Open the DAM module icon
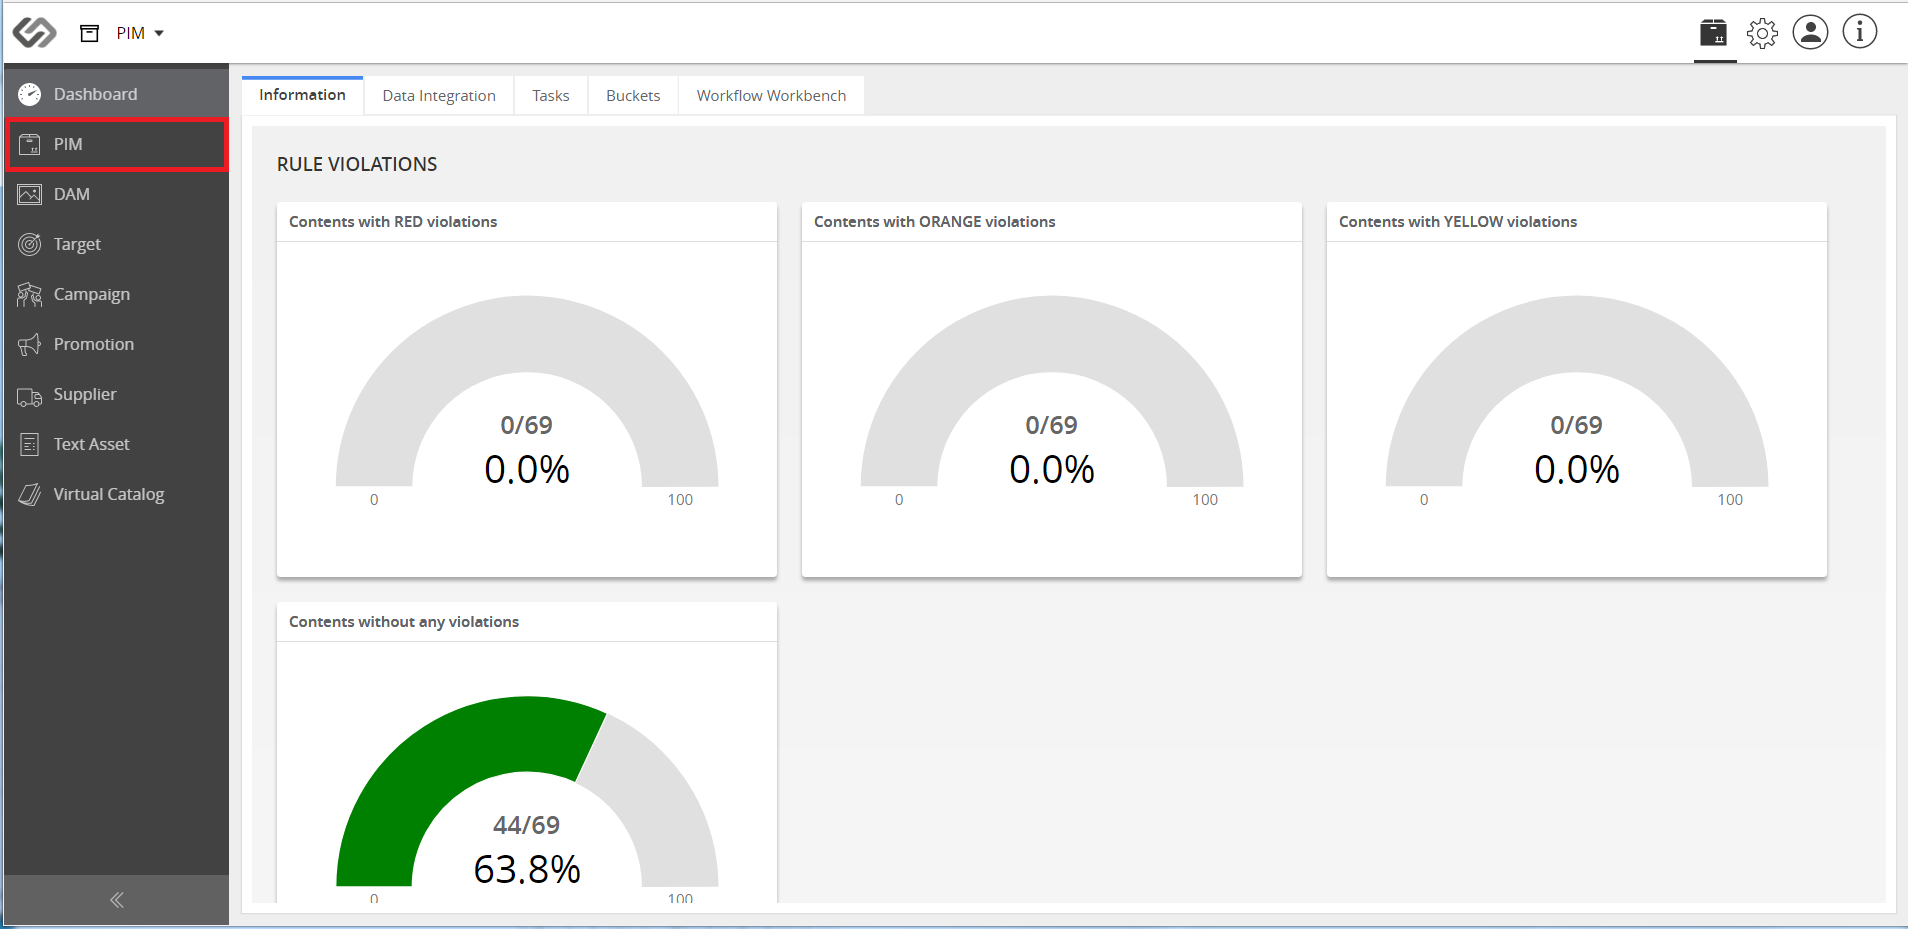The image size is (1908, 929). tap(30, 194)
